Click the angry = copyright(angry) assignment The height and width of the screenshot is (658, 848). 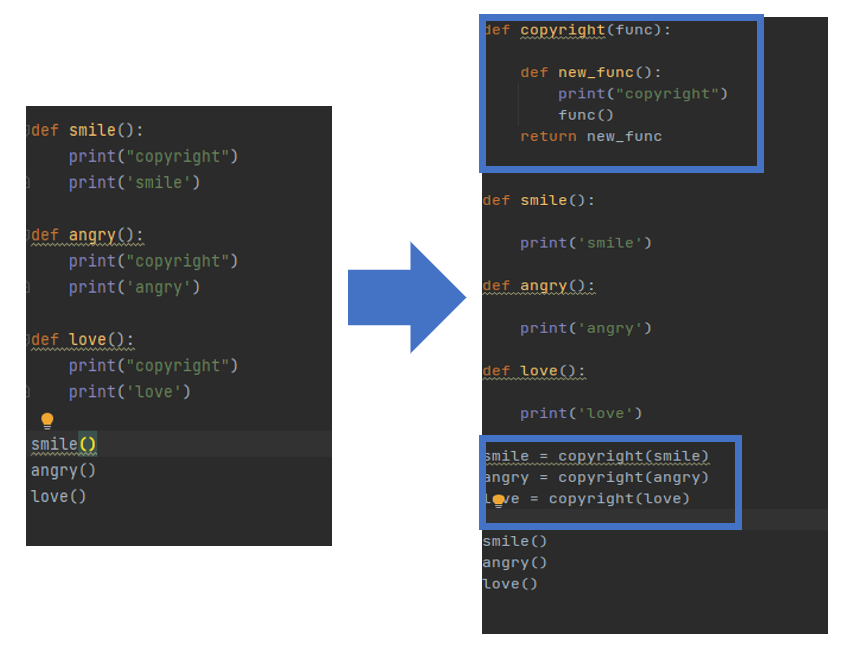coord(570,477)
